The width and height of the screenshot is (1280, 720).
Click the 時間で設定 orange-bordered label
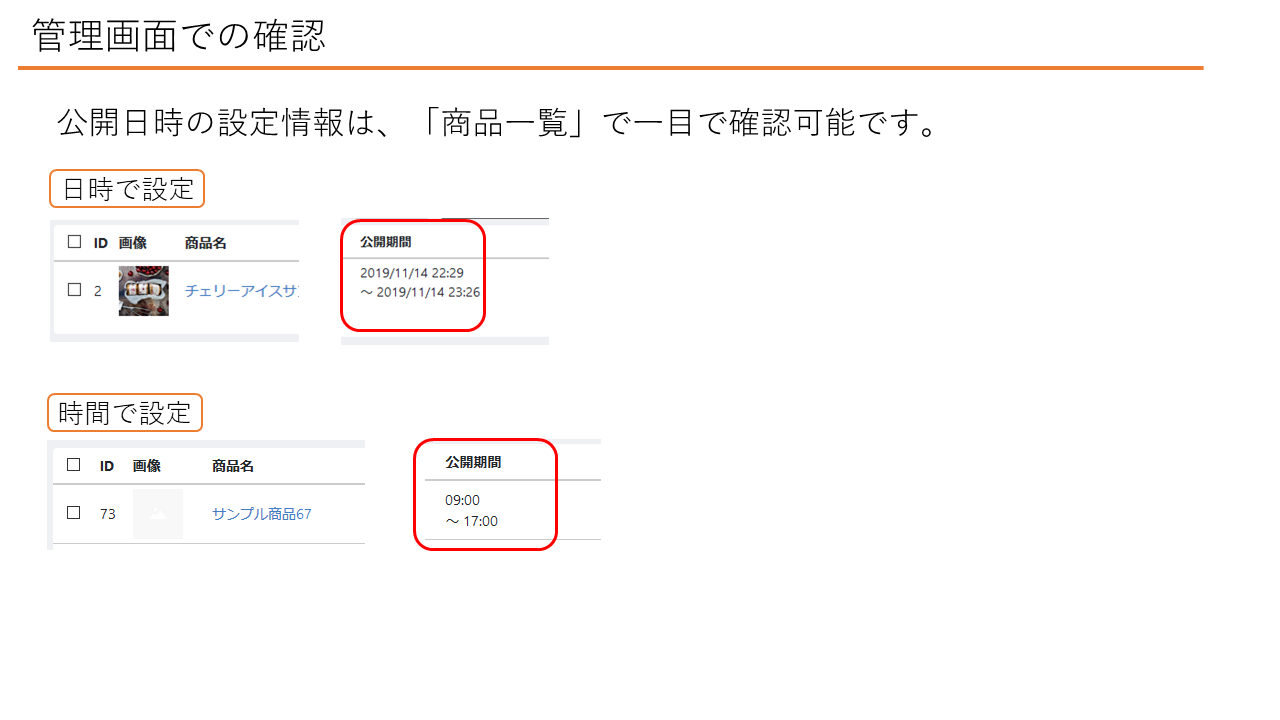[125, 413]
